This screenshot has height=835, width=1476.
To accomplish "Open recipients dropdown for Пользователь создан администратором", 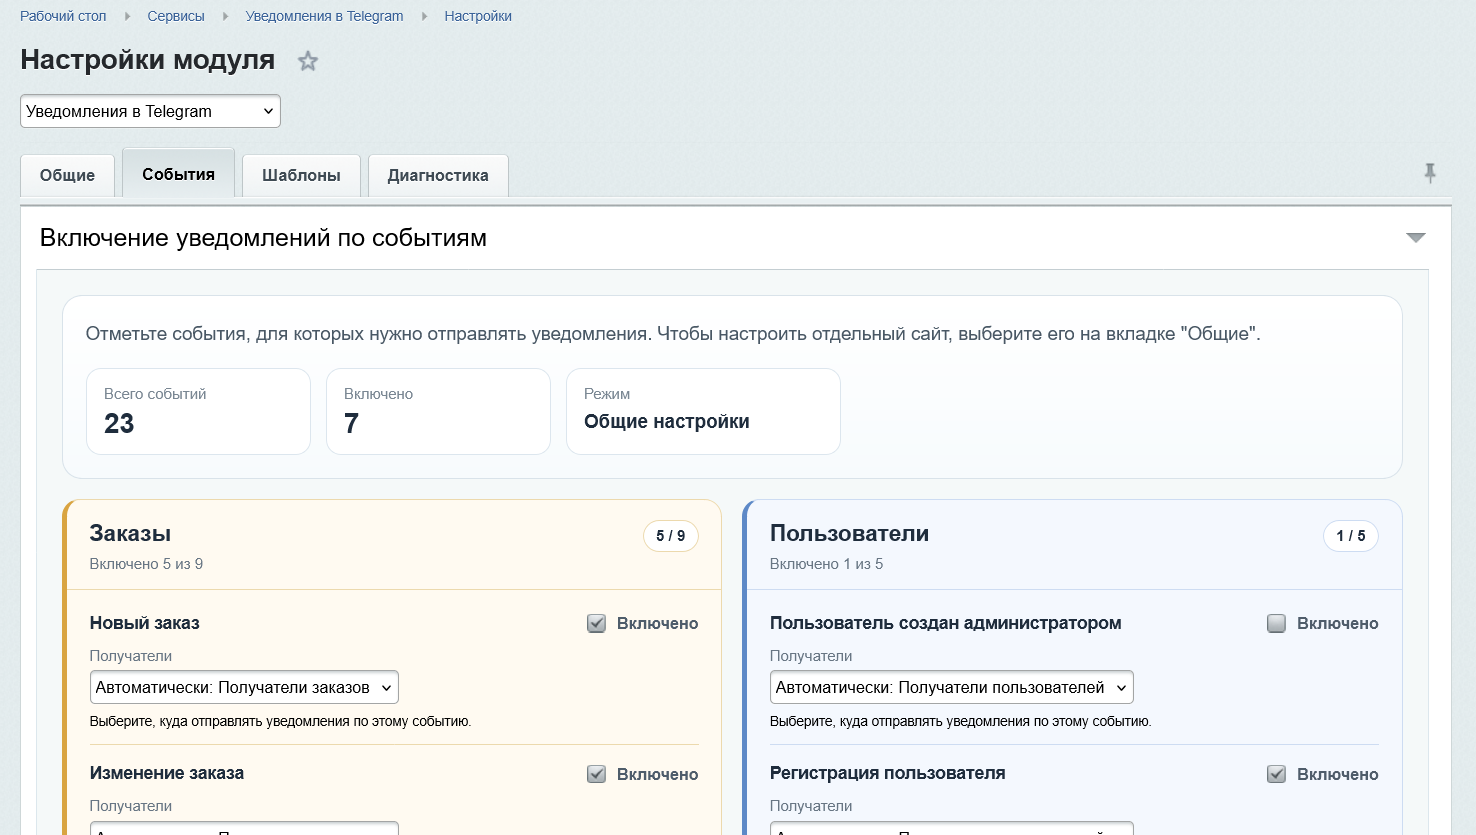I will coord(951,687).
